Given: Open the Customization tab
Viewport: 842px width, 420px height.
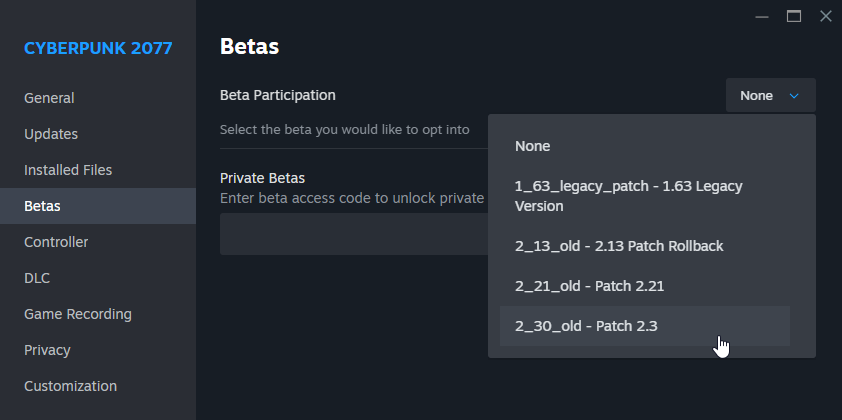Looking at the screenshot, I should (x=70, y=386).
